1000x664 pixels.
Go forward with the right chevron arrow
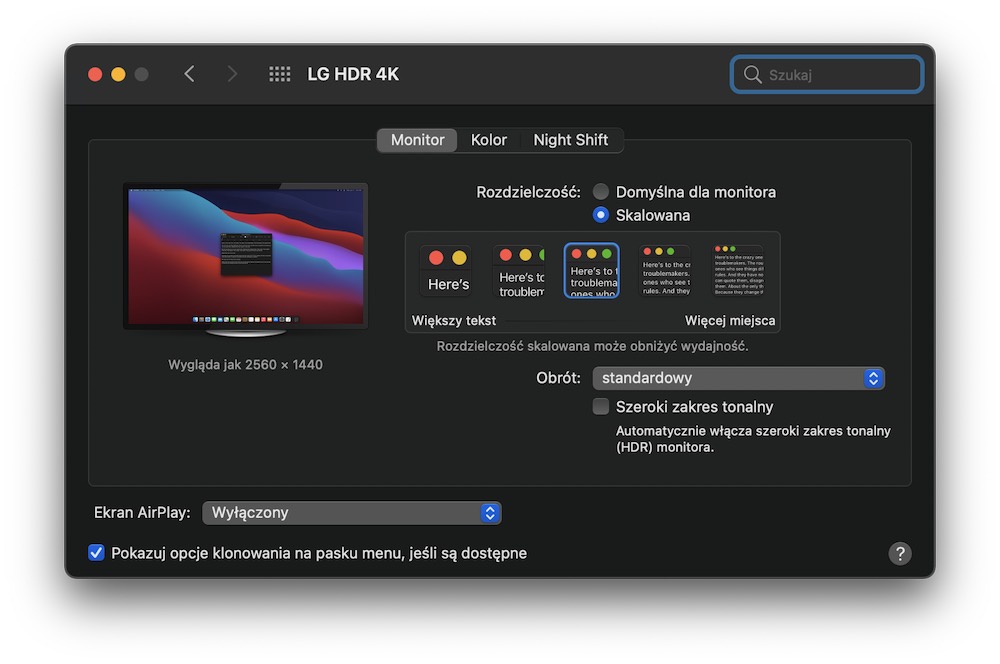click(232, 74)
